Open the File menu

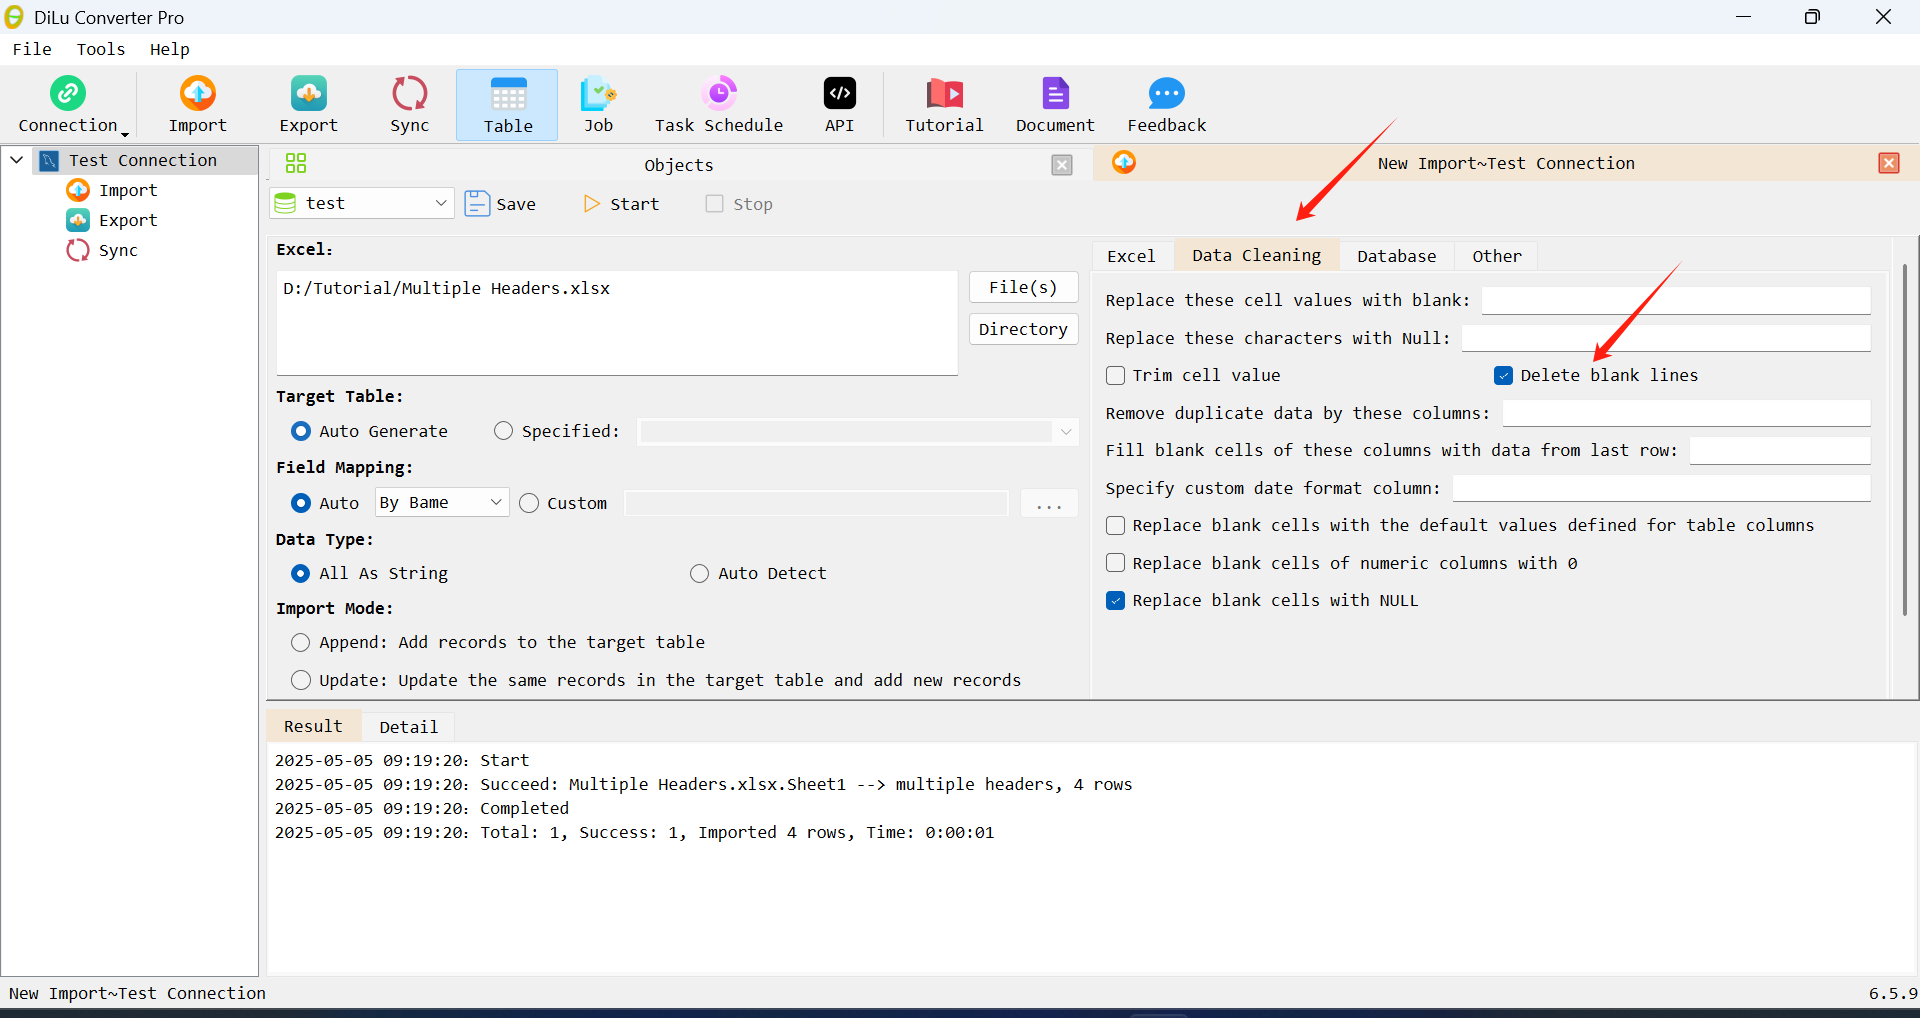tap(32, 49)
